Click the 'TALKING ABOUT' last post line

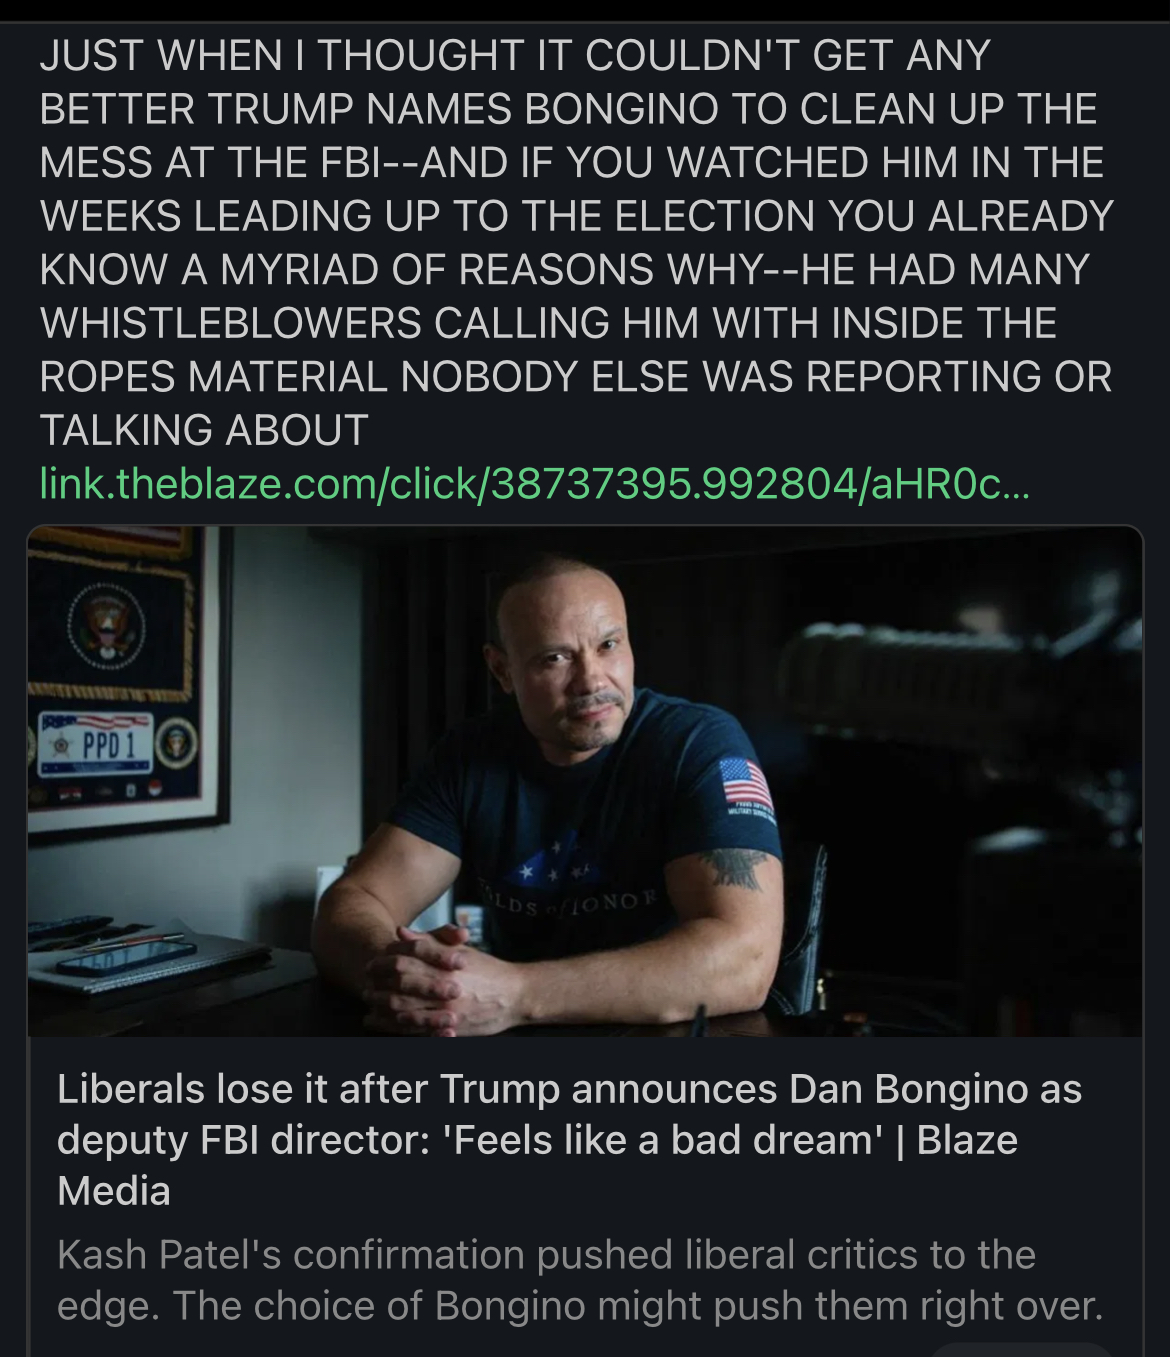(204, 430)
